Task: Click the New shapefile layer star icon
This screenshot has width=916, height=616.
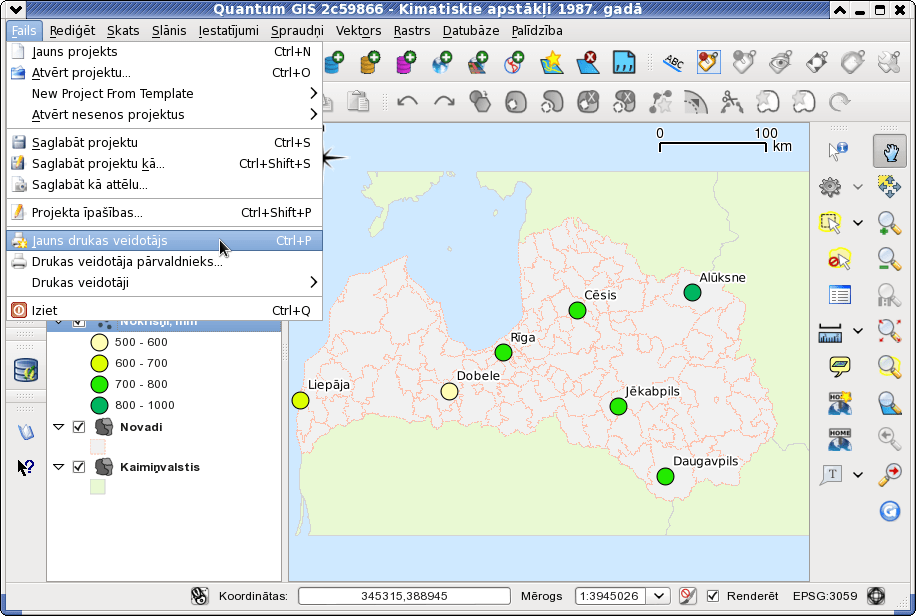Action: (551, 62)
